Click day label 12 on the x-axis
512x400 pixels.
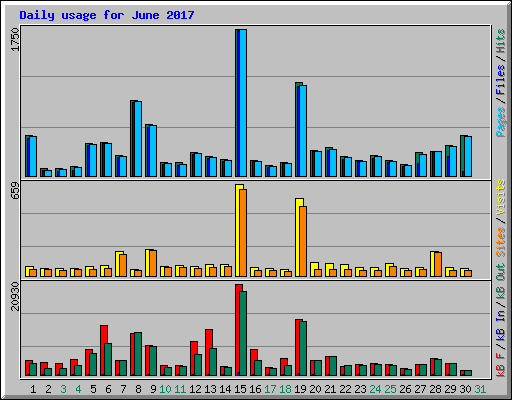[195, 389]
